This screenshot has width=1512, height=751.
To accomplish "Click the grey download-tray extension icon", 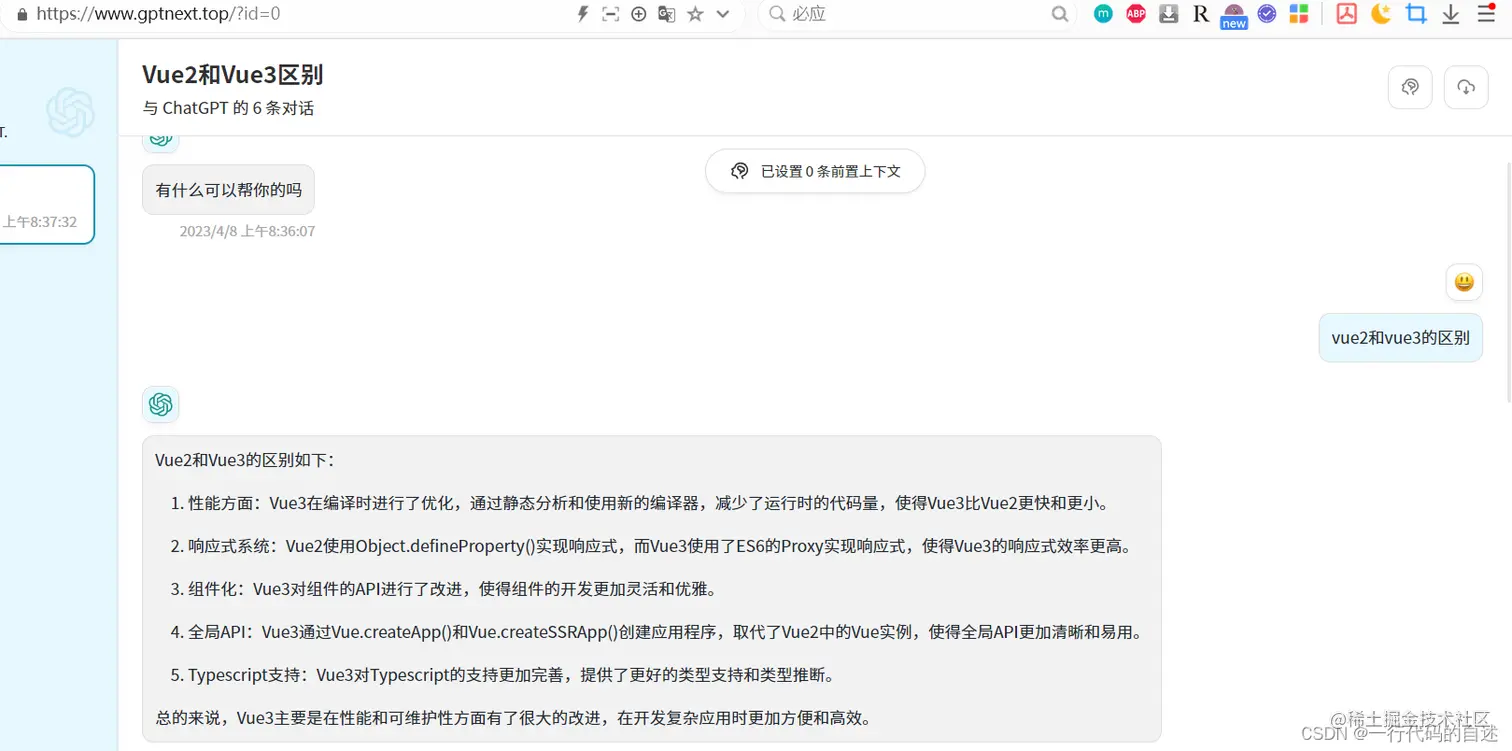I will click(x=1168, y=14).
